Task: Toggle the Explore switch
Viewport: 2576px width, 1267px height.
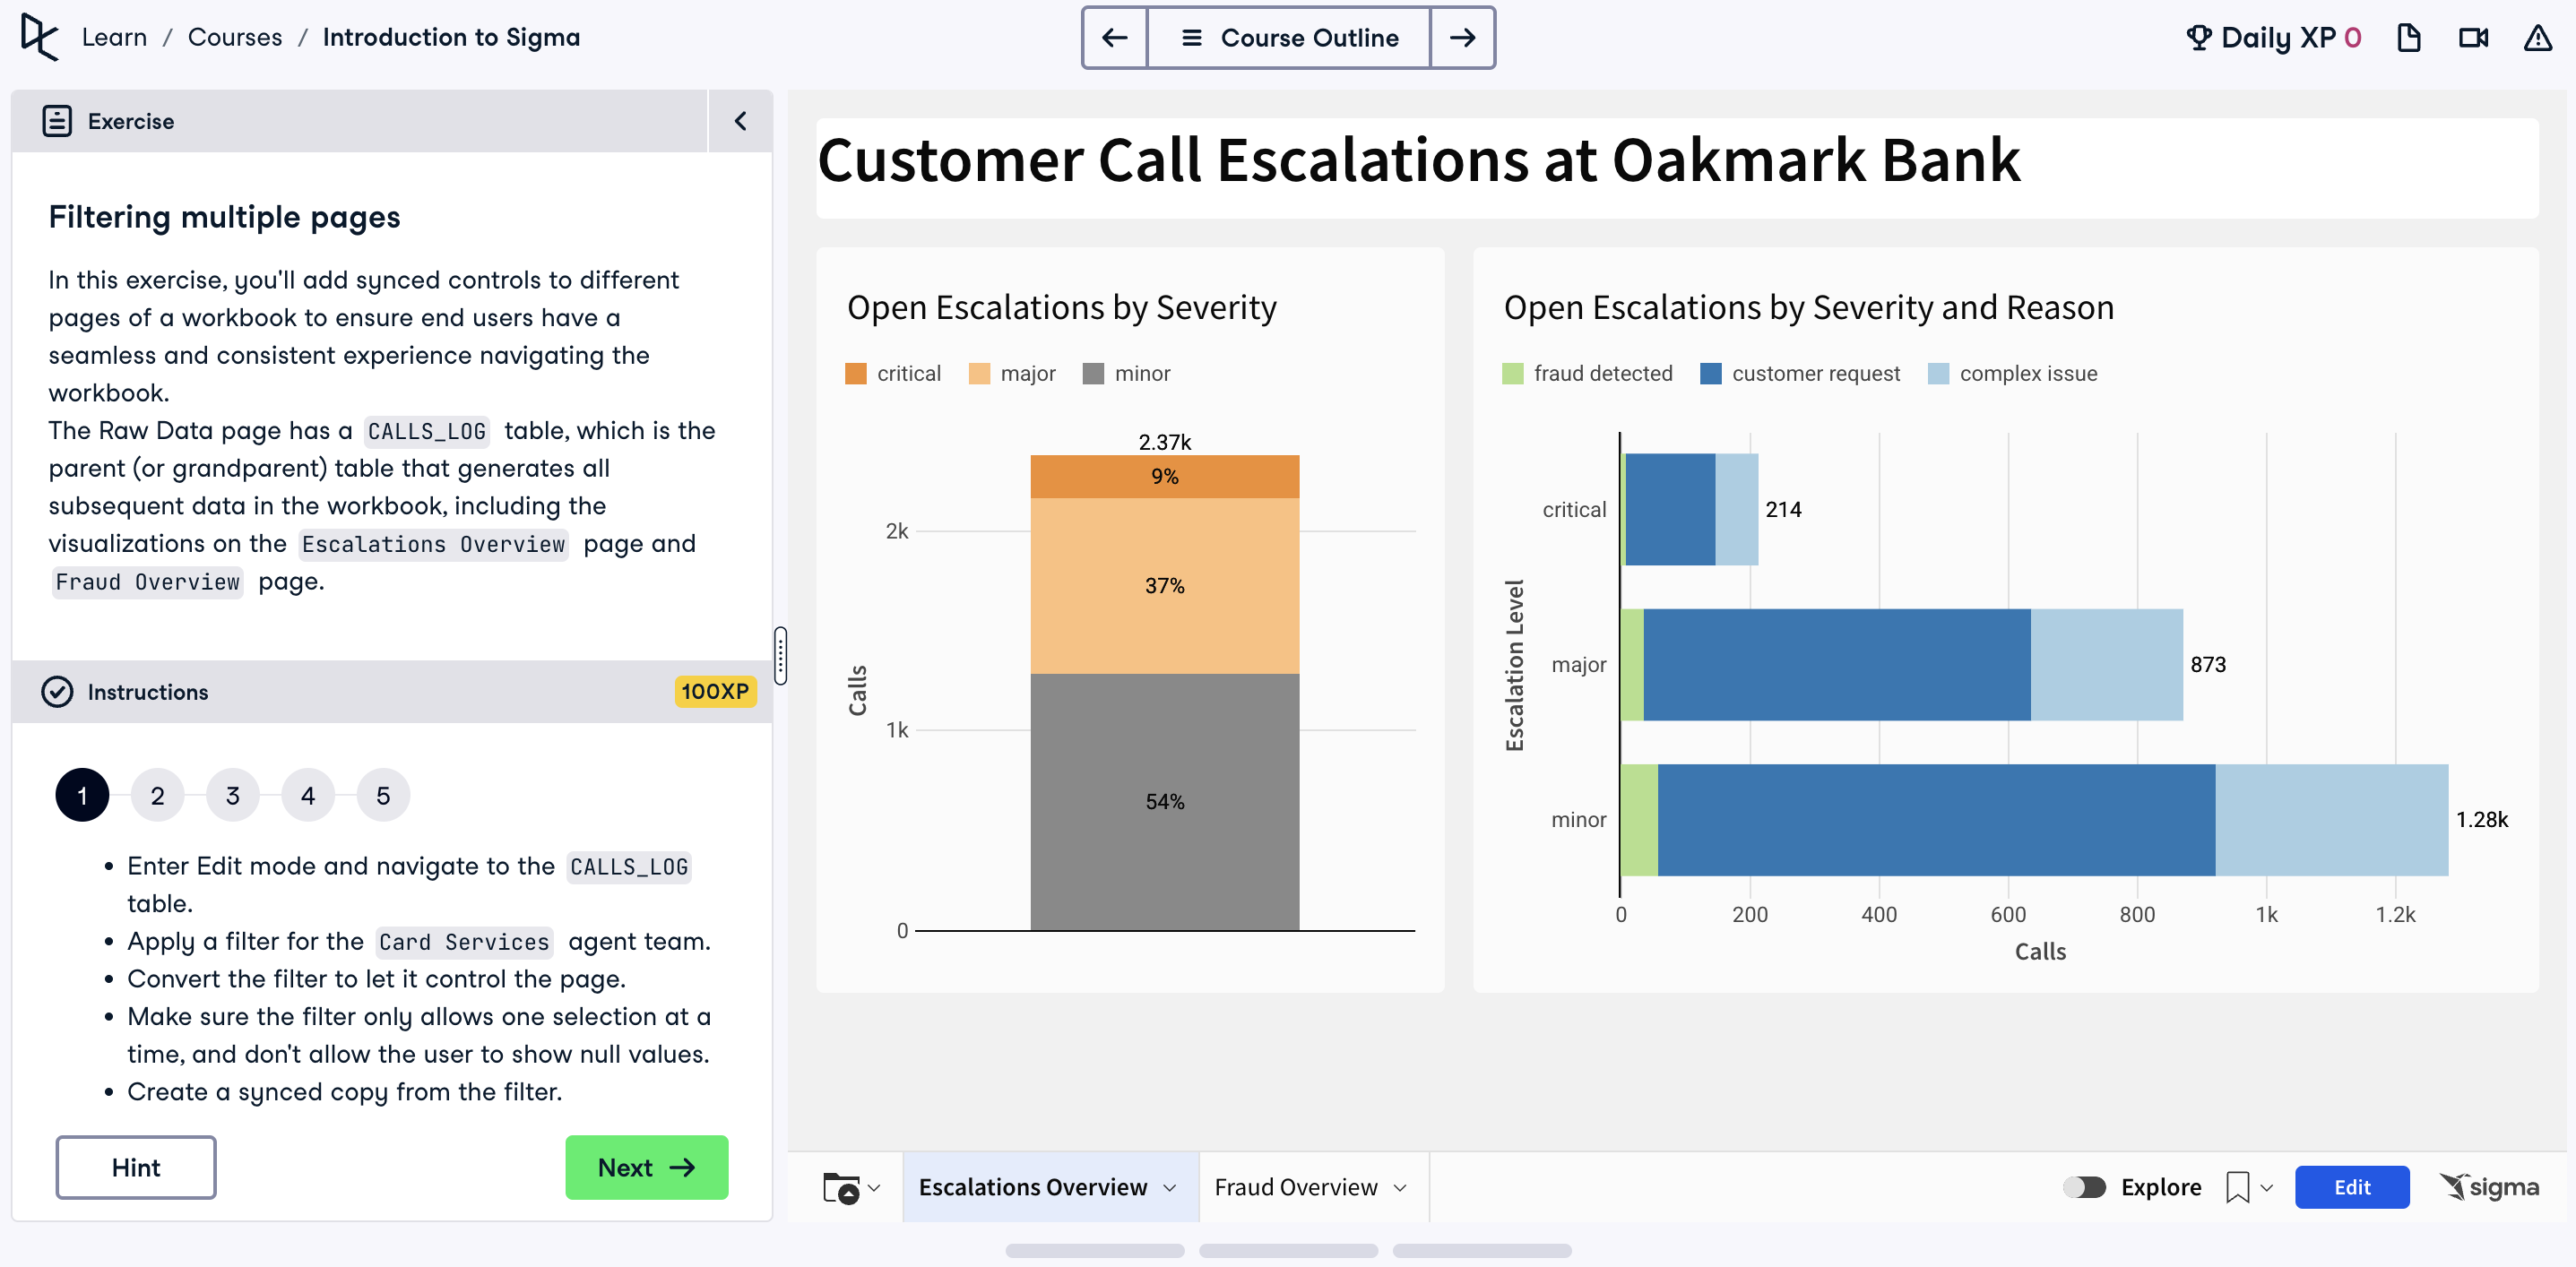Action: [2084, 1187]
